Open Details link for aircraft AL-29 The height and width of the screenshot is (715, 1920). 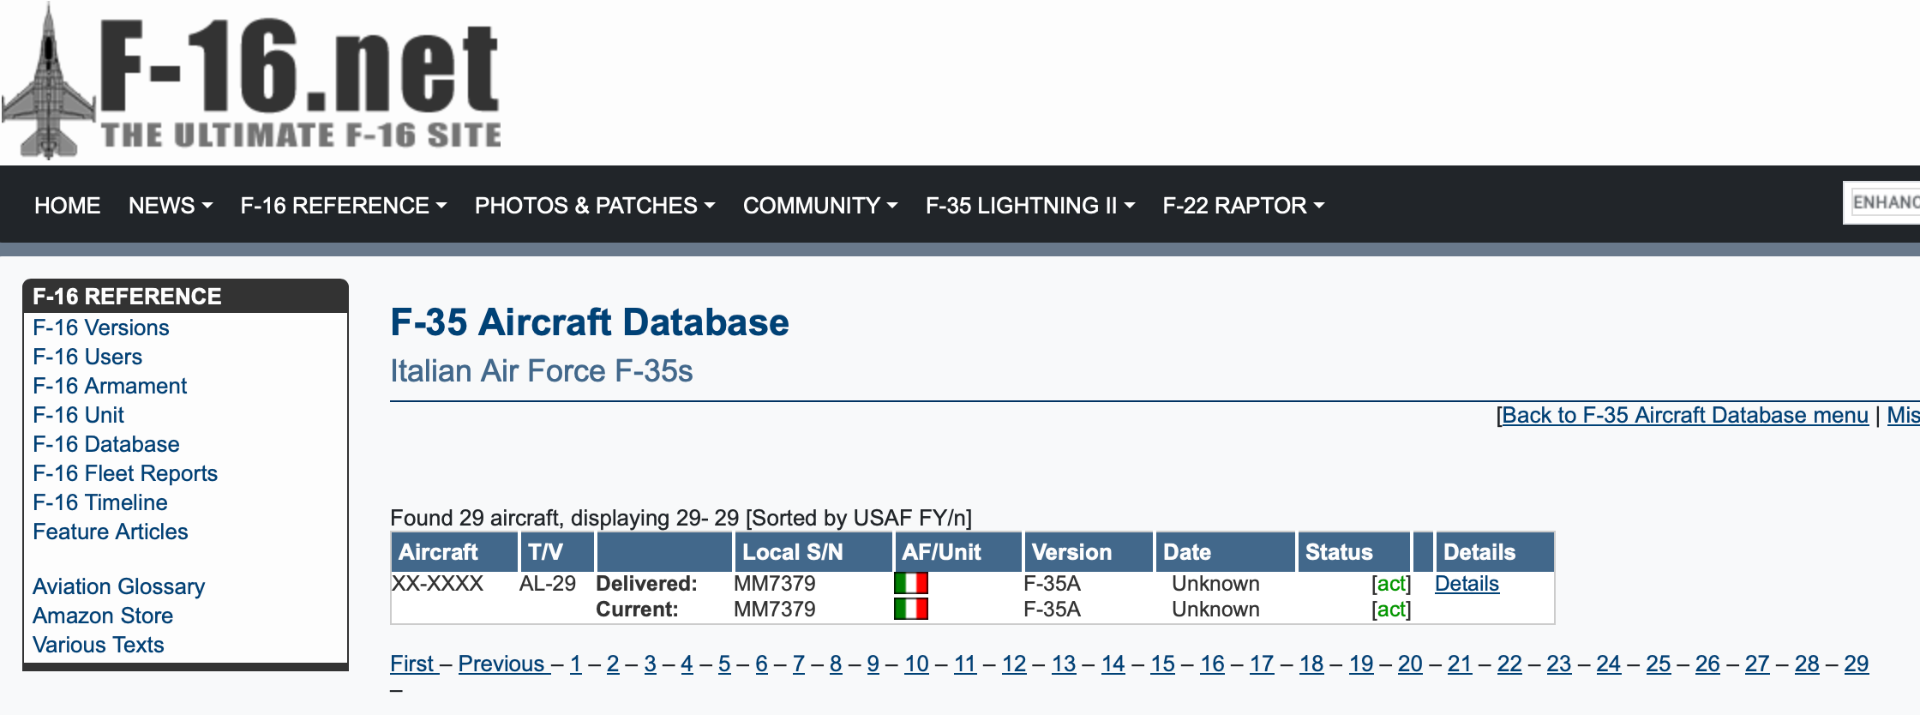1466,584
